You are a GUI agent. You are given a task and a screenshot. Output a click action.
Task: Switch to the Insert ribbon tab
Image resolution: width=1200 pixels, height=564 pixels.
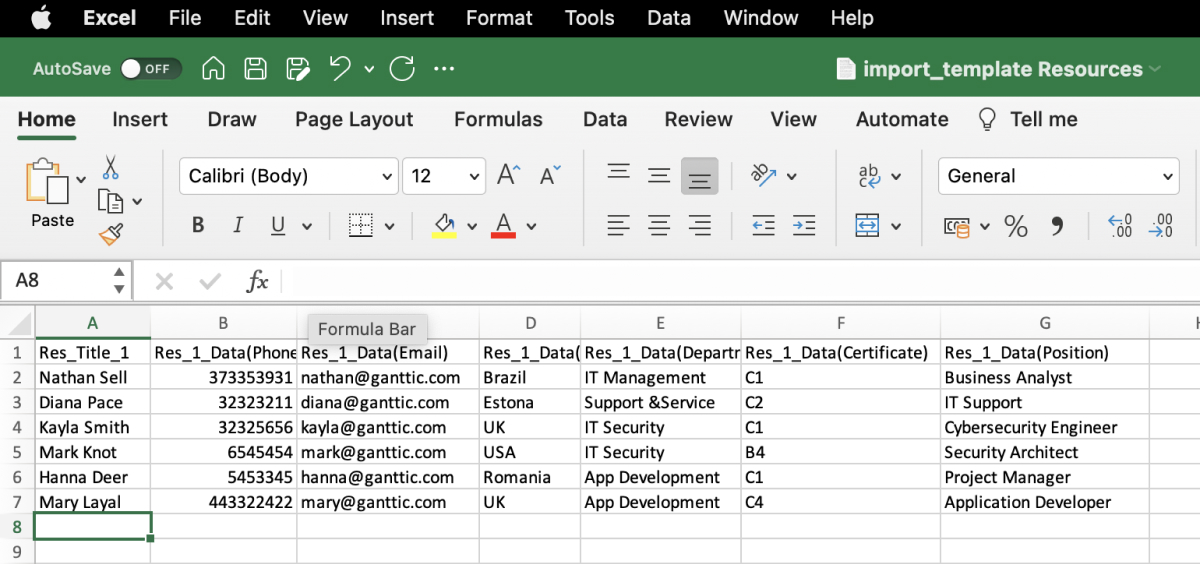(x=140, y=119)
